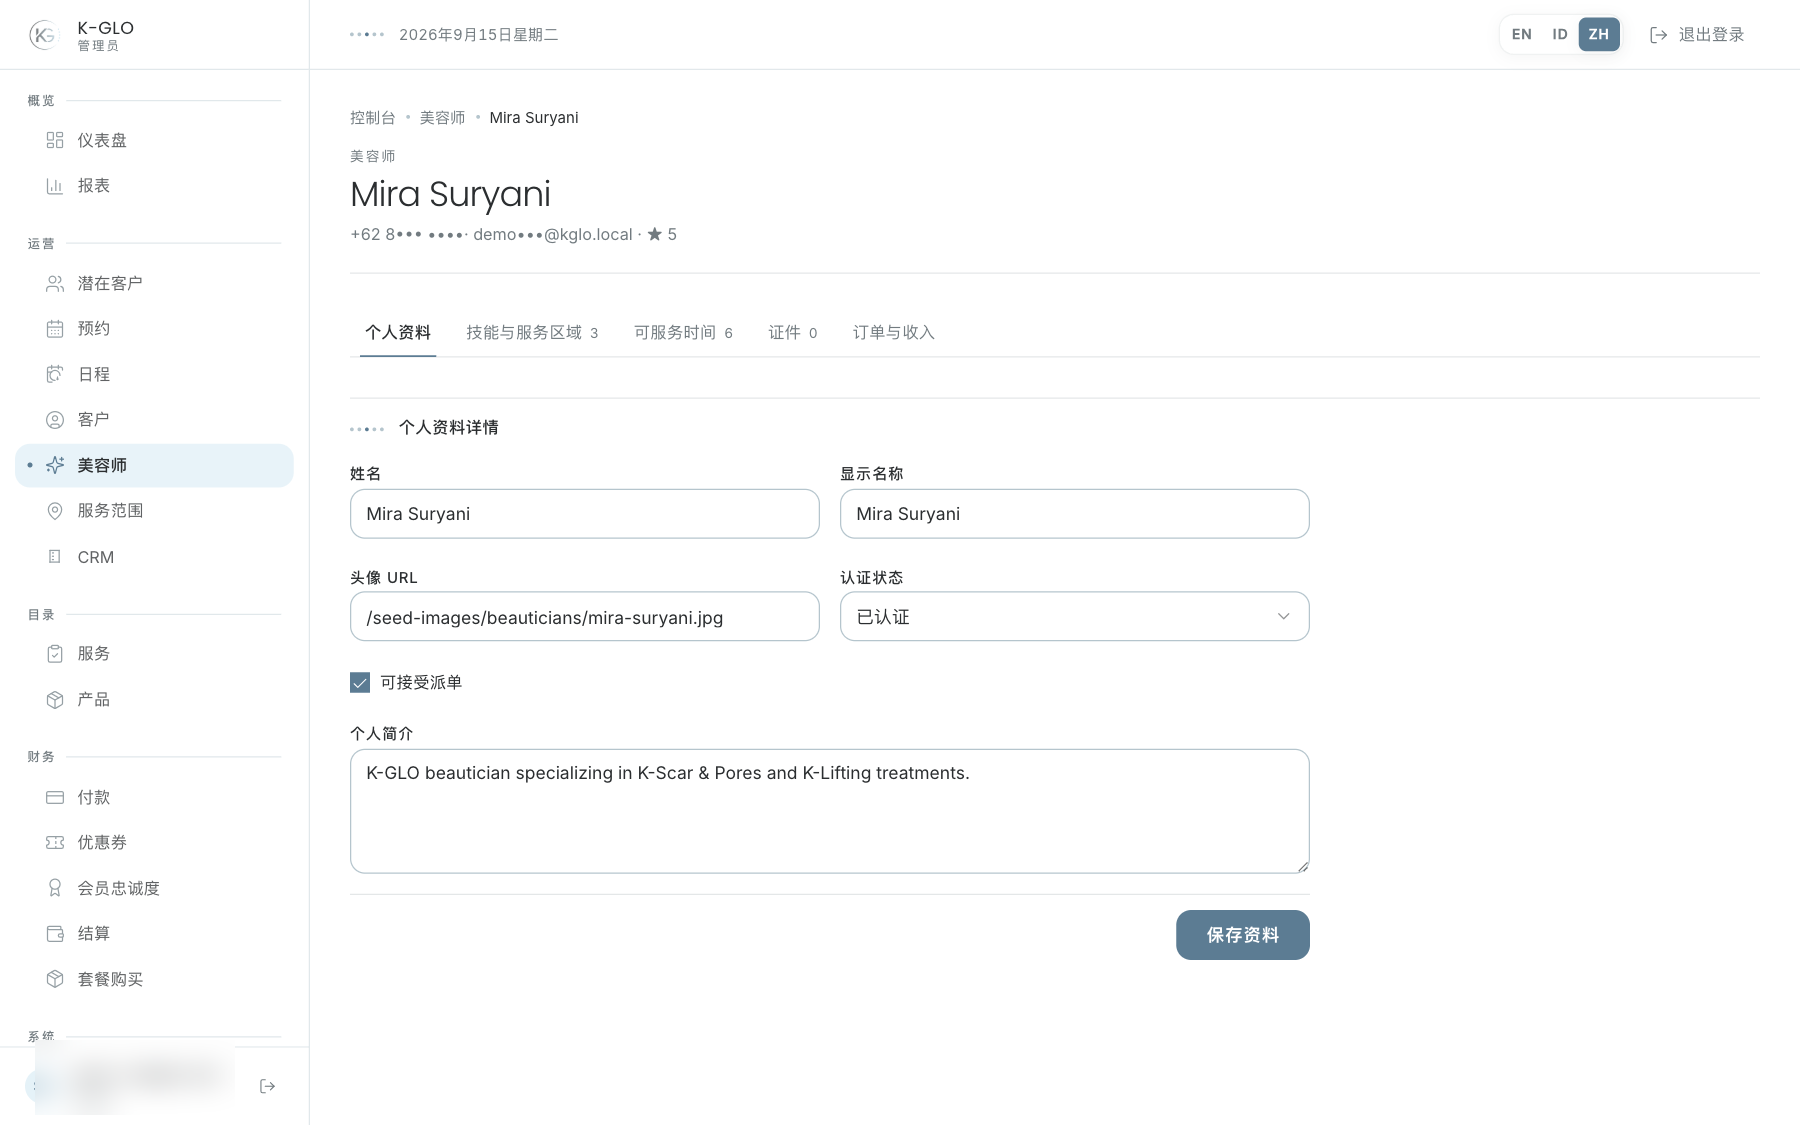Select the 美容师 sparkle icon
Image resolution: width=1800 pixels, height=1125 pixels.
point(55,465)
